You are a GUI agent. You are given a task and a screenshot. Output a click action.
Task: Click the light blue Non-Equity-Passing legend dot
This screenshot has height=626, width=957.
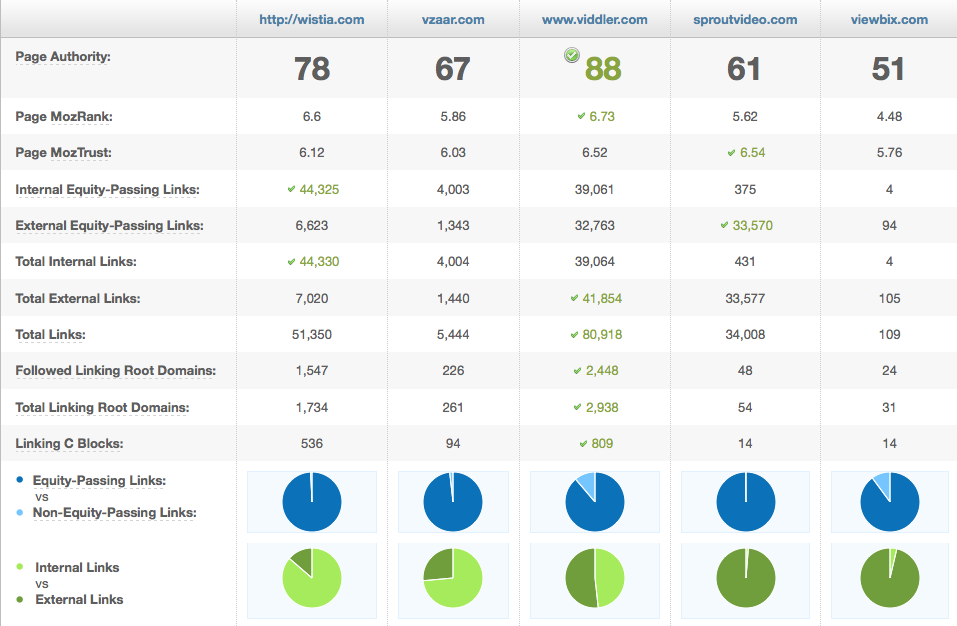tap(20, 513)
